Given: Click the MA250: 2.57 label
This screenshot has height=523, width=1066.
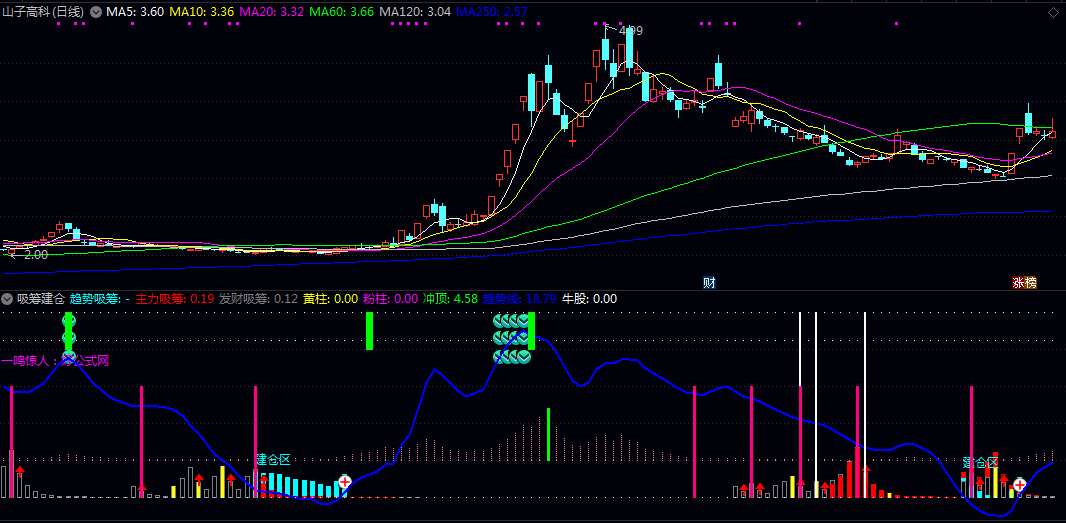Looking at the screenshot, I should 491,12.
